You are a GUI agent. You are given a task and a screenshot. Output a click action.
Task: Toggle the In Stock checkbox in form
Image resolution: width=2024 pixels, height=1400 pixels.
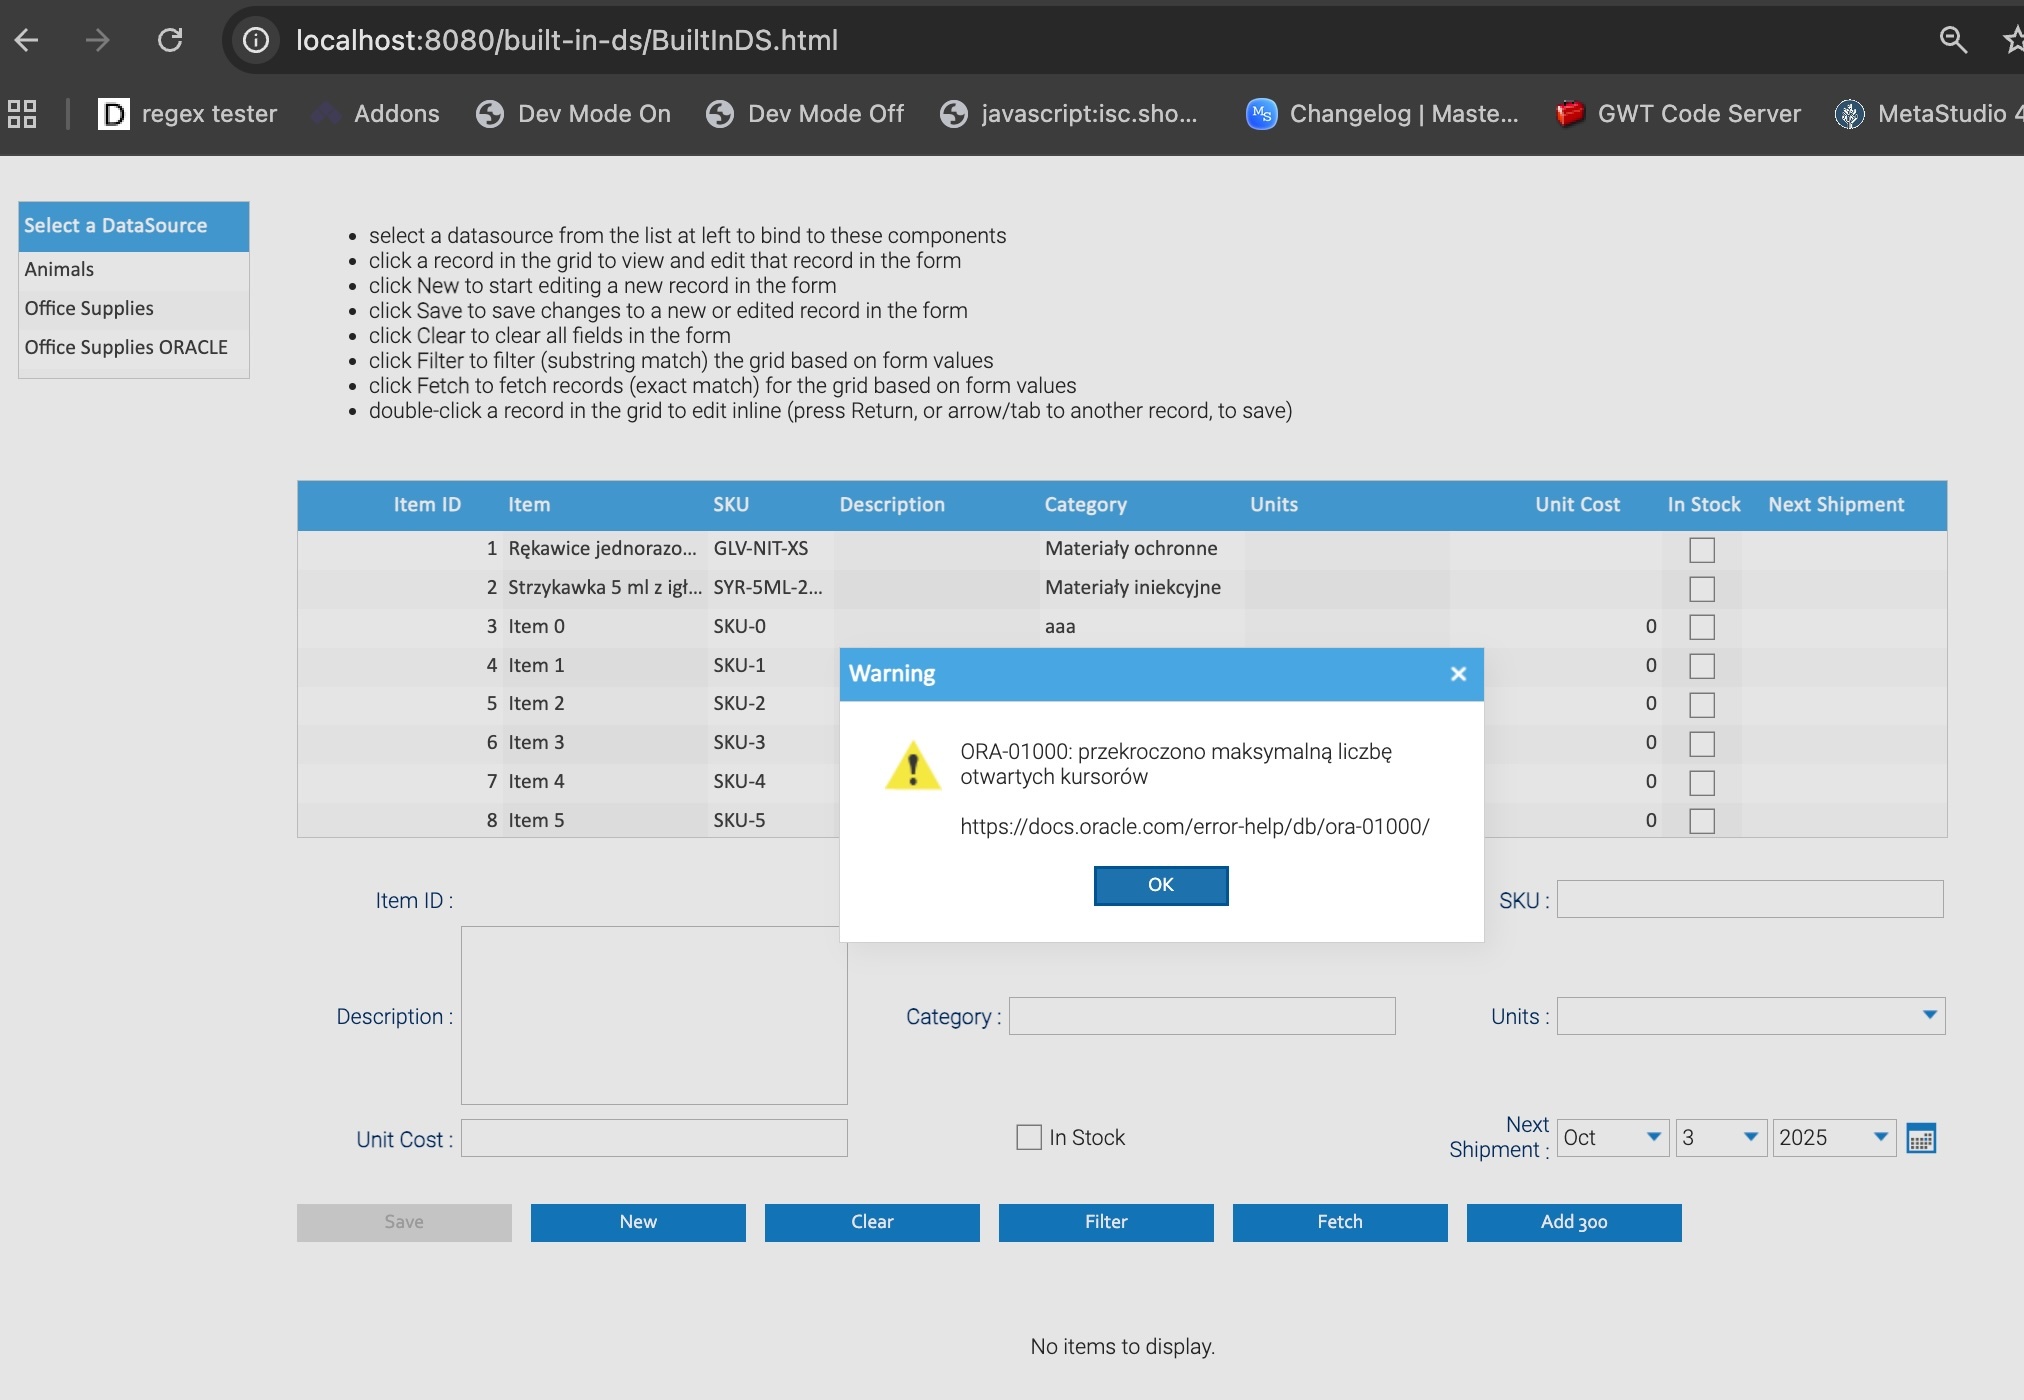pyautogui.click(x=1029, y=1137)
